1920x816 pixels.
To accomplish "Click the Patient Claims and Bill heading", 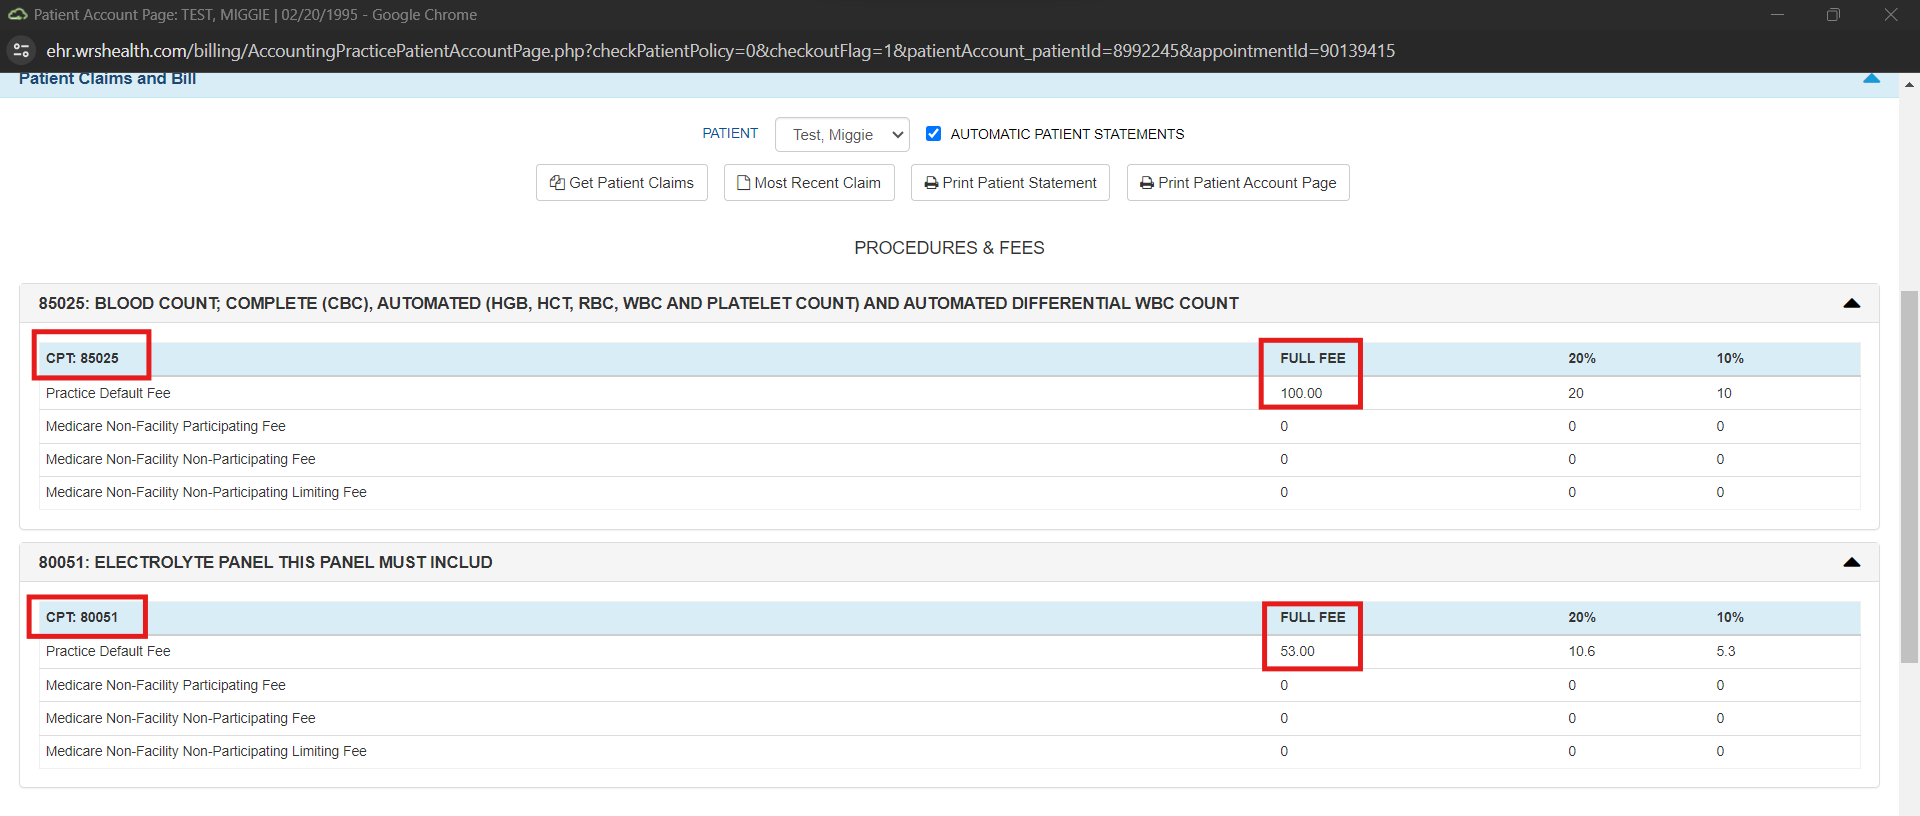I will [107, 79].
